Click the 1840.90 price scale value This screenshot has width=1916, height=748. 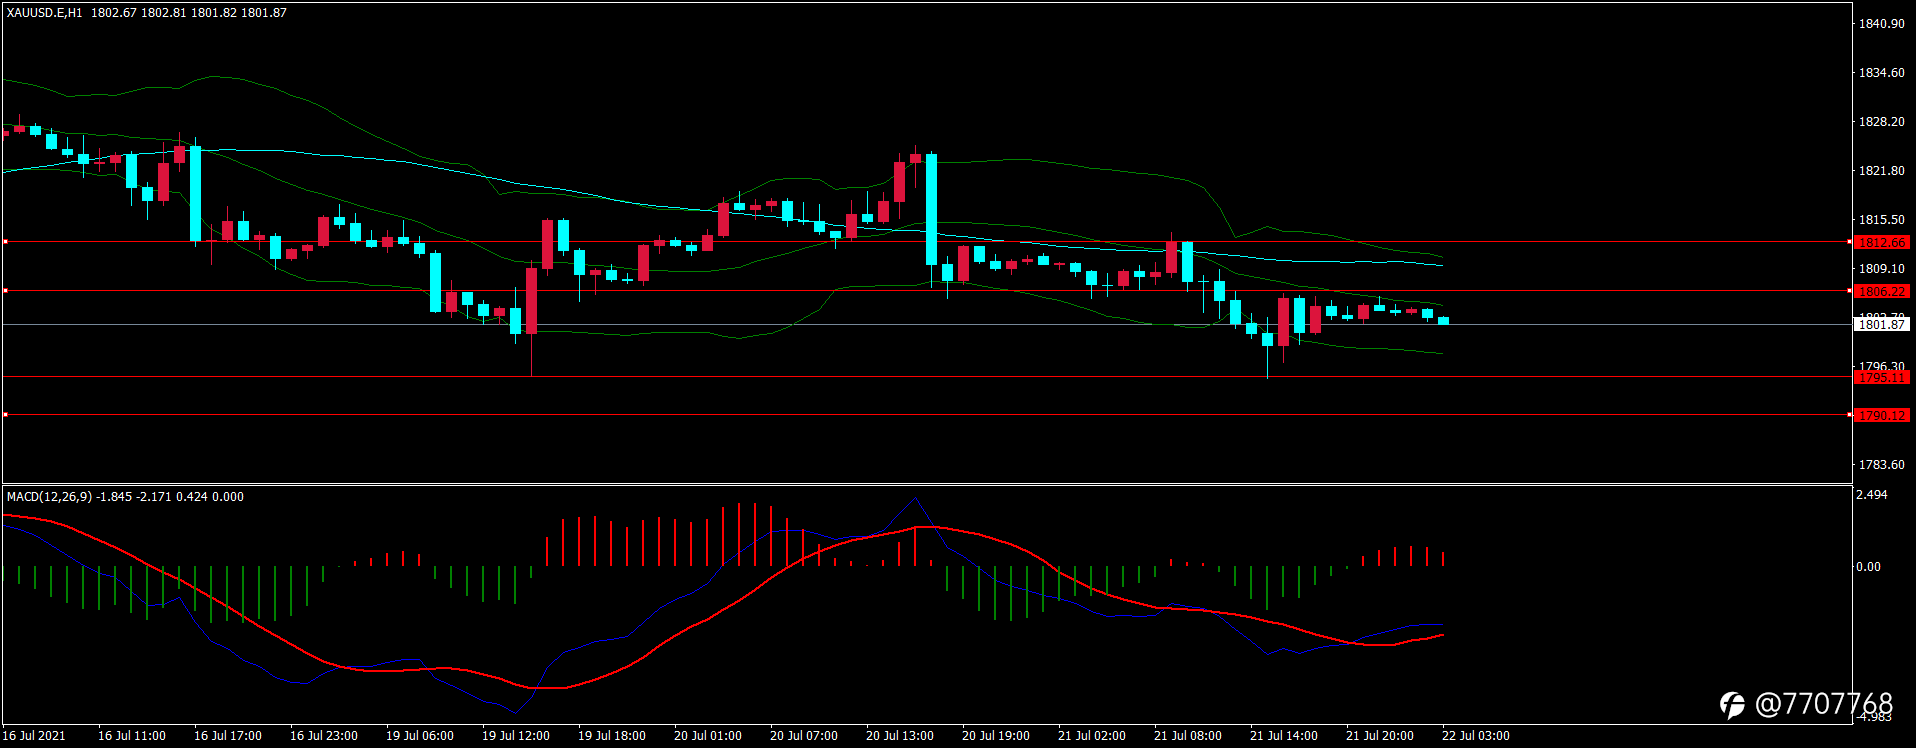click(x=1881, y=23)
